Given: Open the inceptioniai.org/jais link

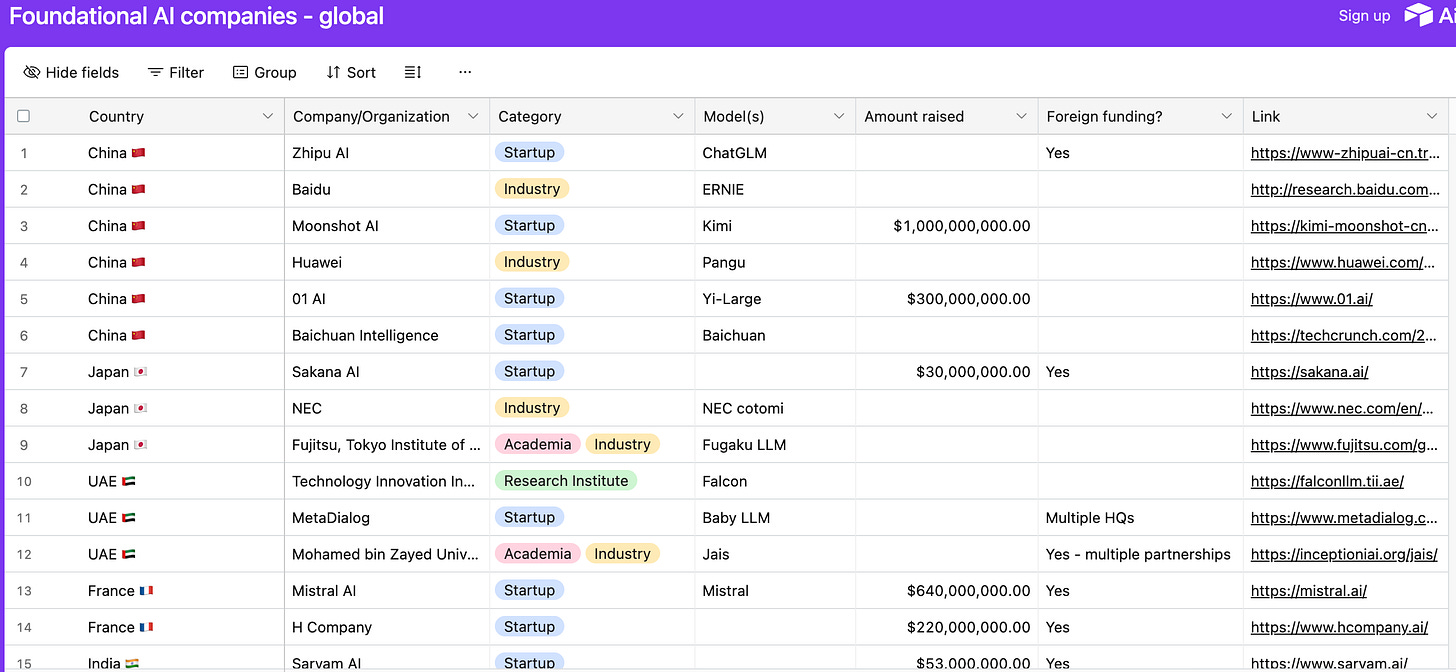Looking at the screenshot, I should coord(1344,554).
